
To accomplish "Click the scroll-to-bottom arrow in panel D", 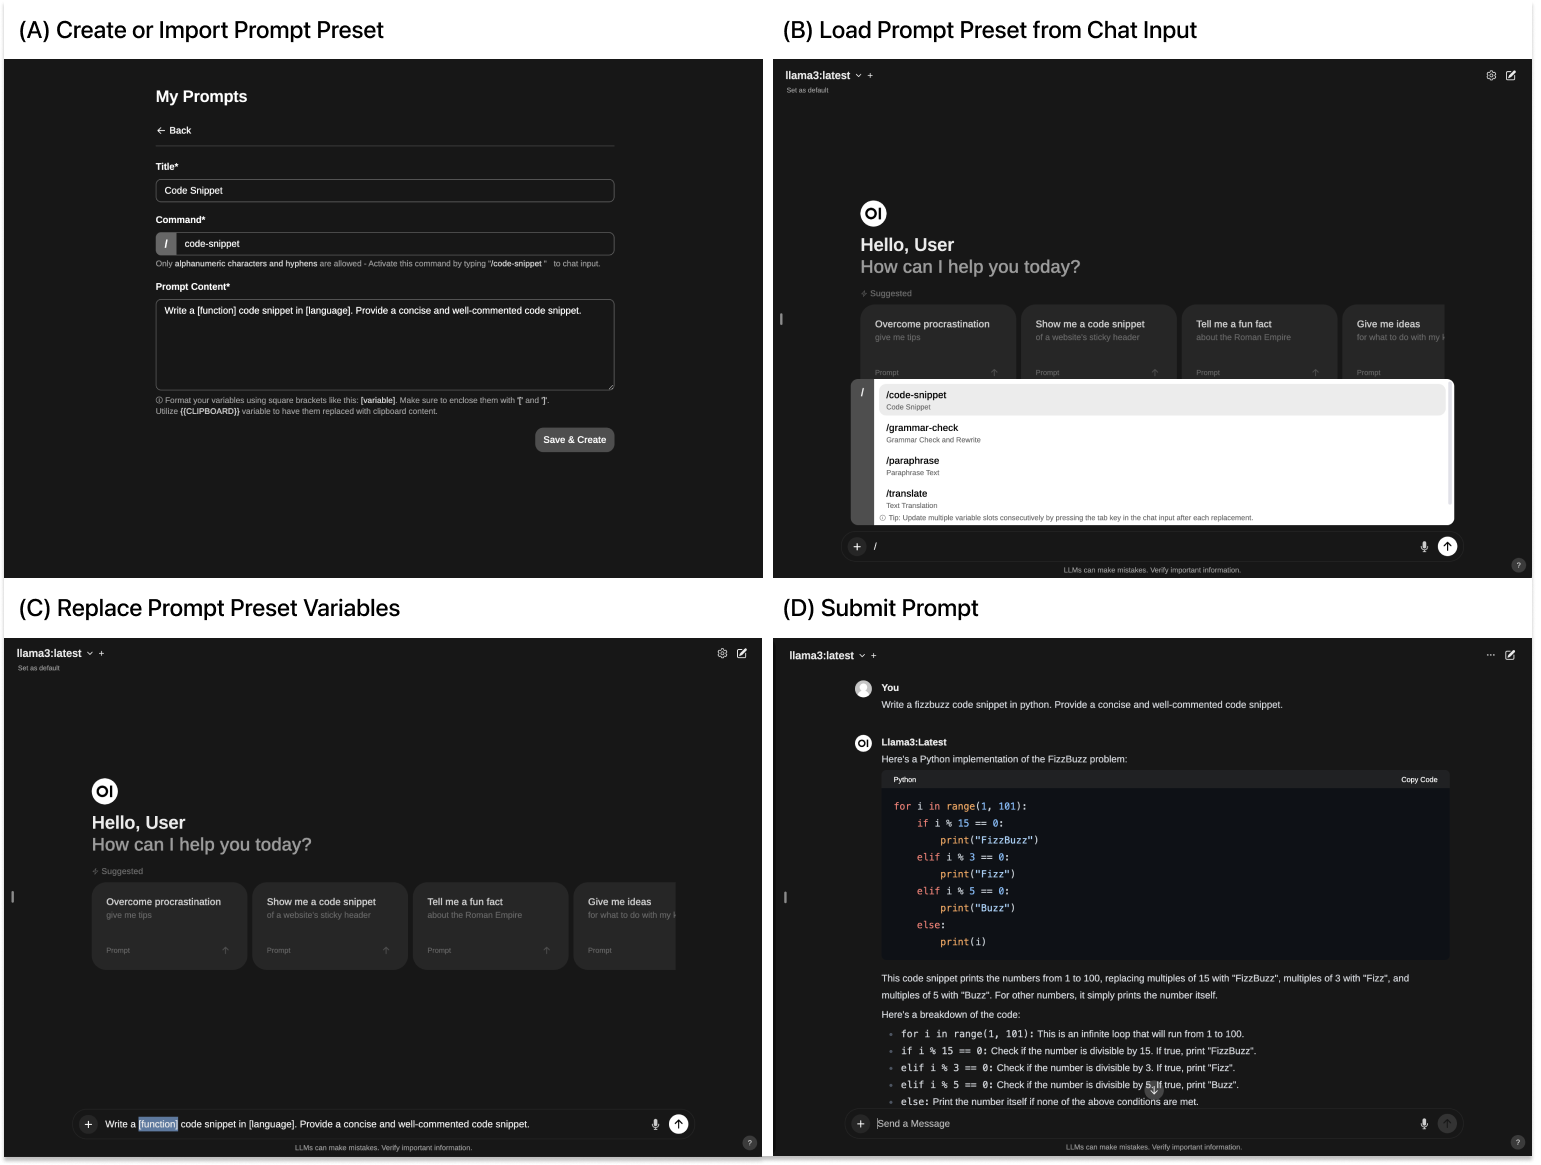I will pos(1154,1089).
